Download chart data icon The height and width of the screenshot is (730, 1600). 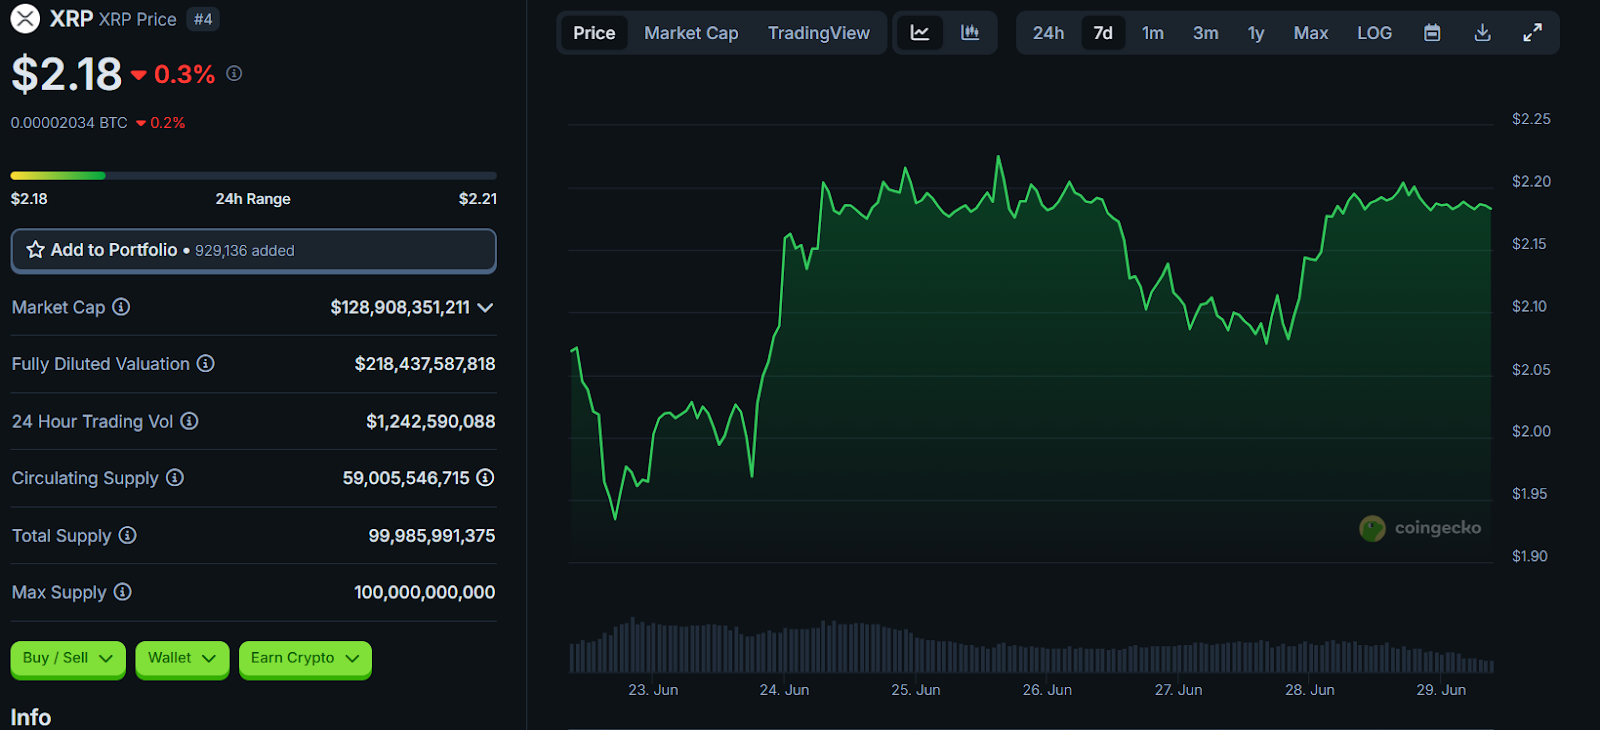coord(1482,33)
